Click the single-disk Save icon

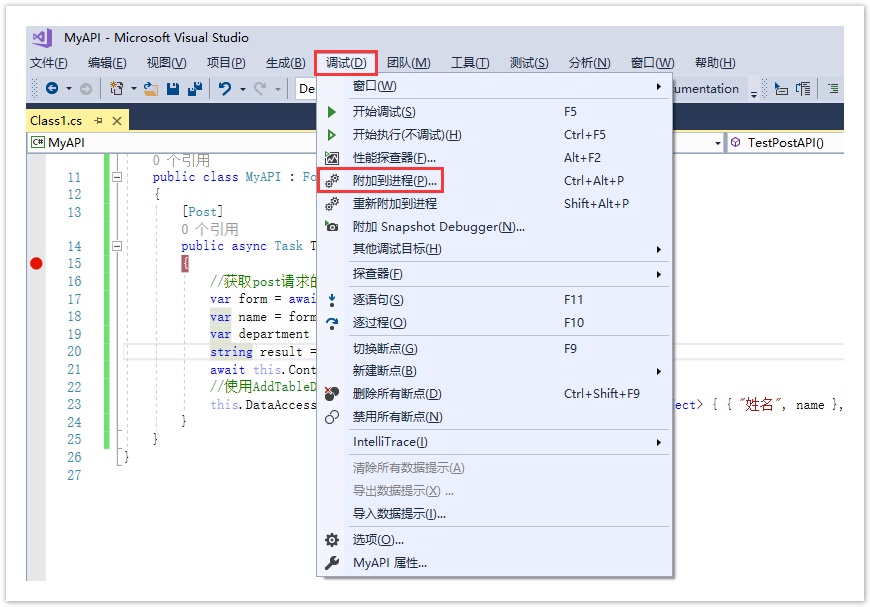(x=173, y=89)
